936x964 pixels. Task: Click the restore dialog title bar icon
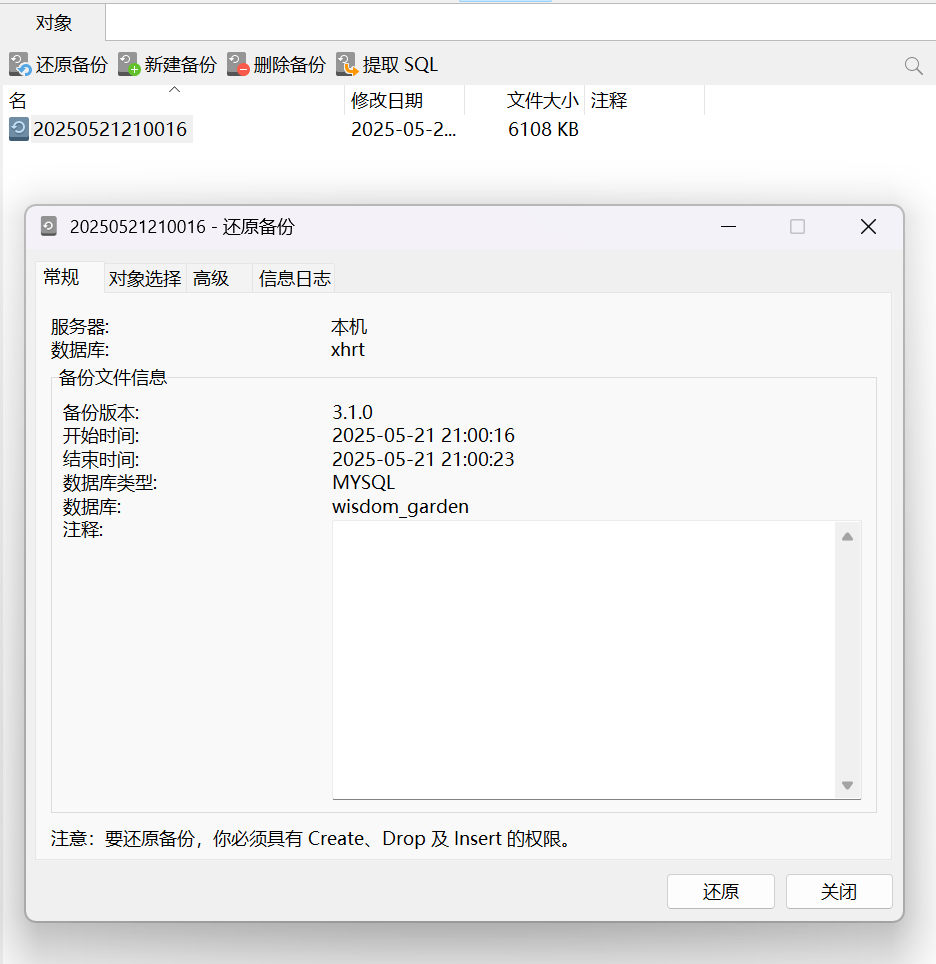[49, 227]
